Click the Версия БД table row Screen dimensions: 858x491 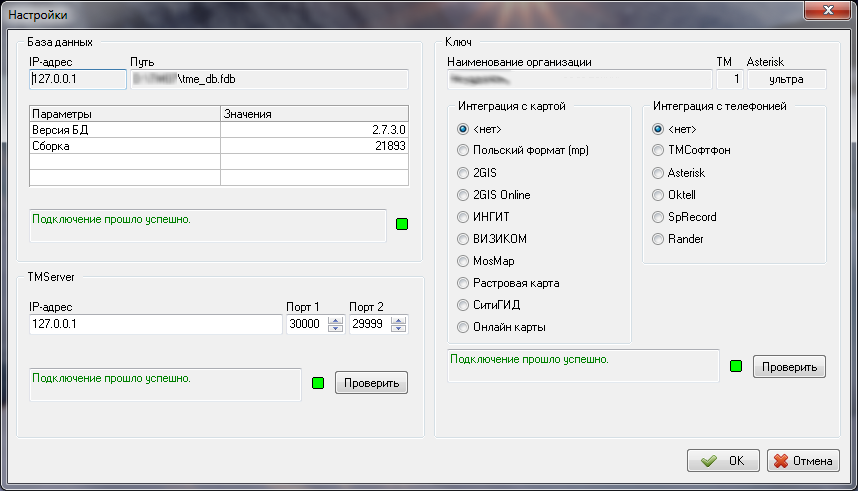coord(219,130)
